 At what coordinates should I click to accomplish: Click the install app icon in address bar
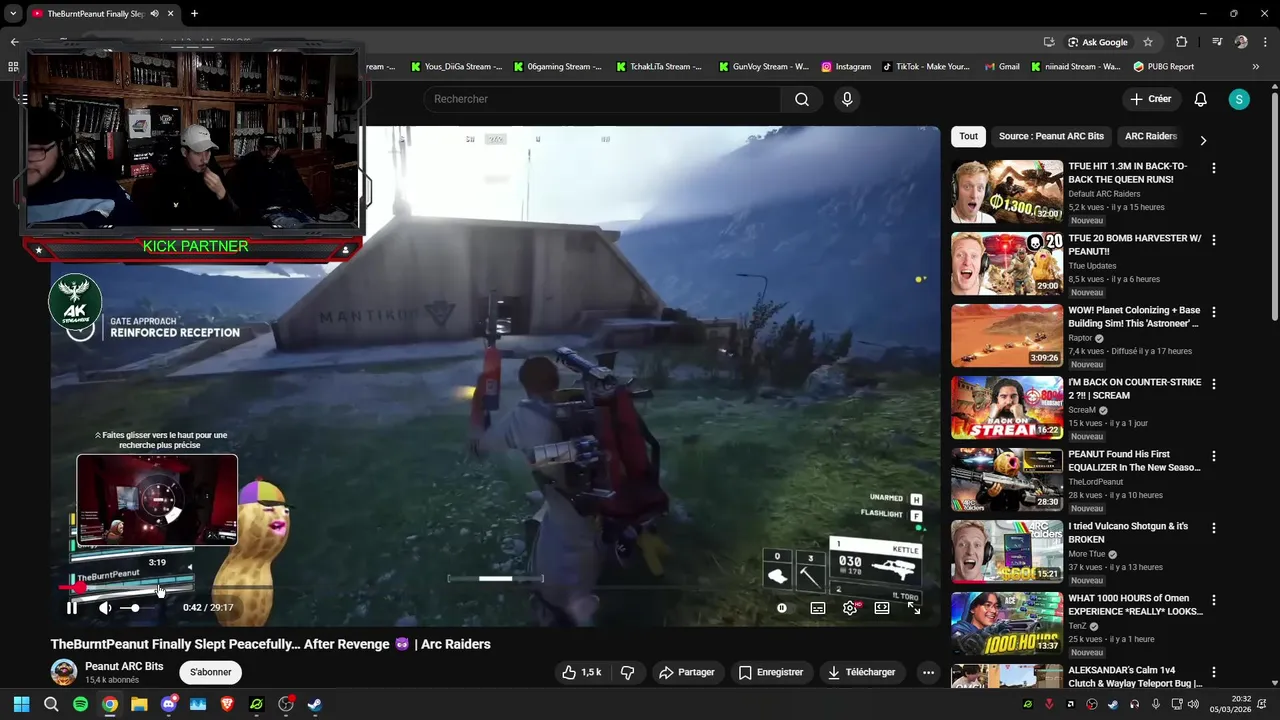1049,42
